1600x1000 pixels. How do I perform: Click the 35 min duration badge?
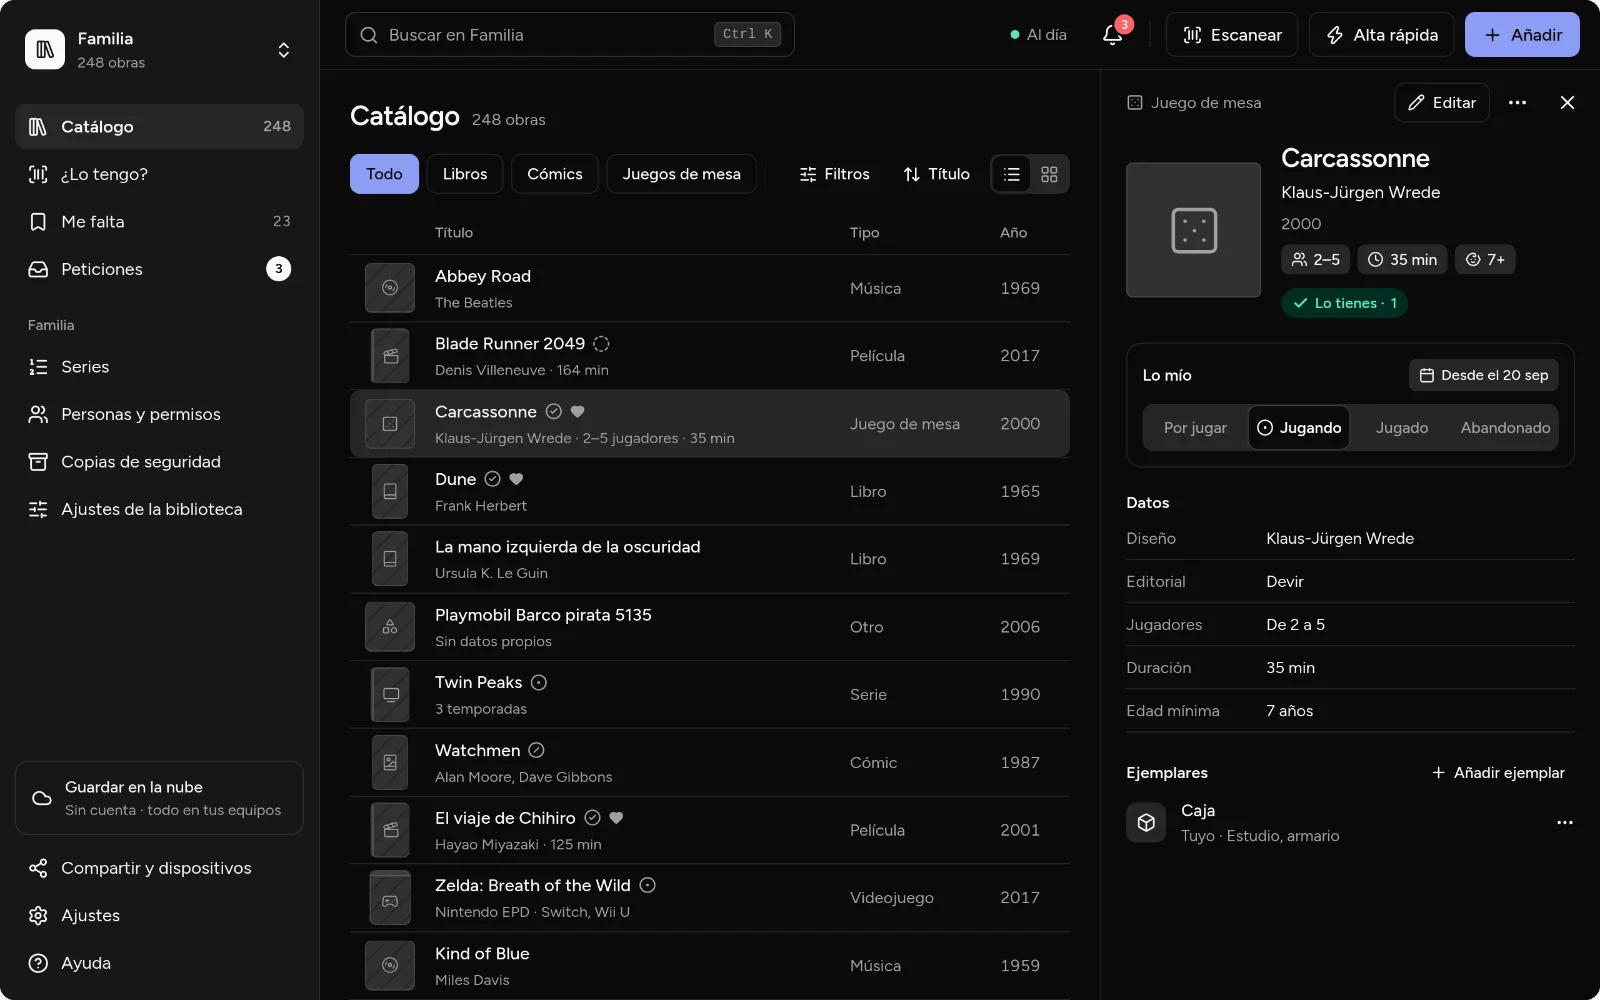pos(1403,260)
